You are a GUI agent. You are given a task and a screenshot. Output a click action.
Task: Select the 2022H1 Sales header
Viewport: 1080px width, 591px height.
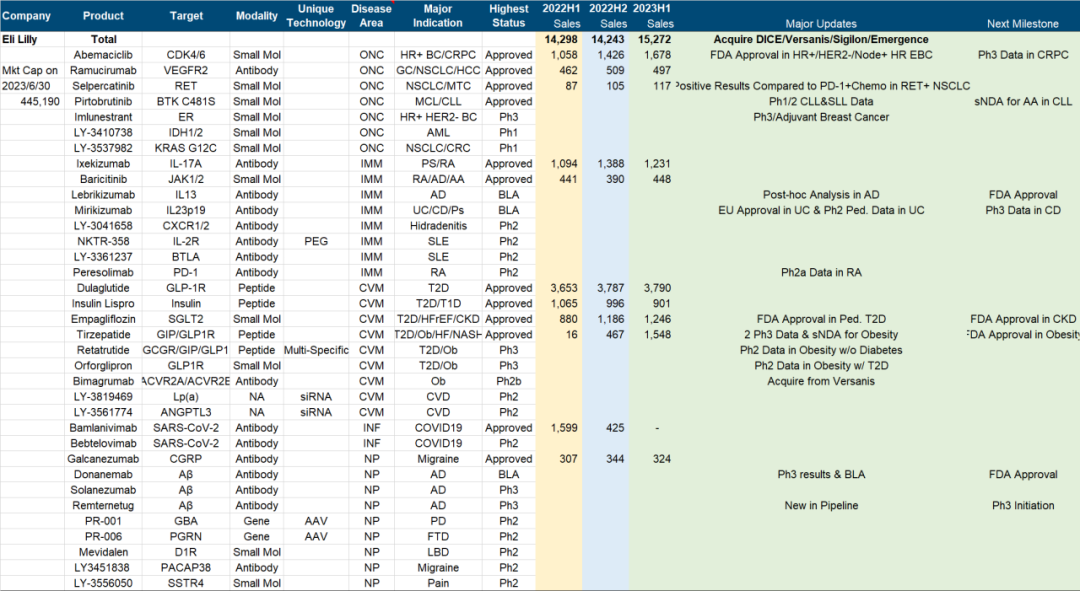(x=561, y=16)
